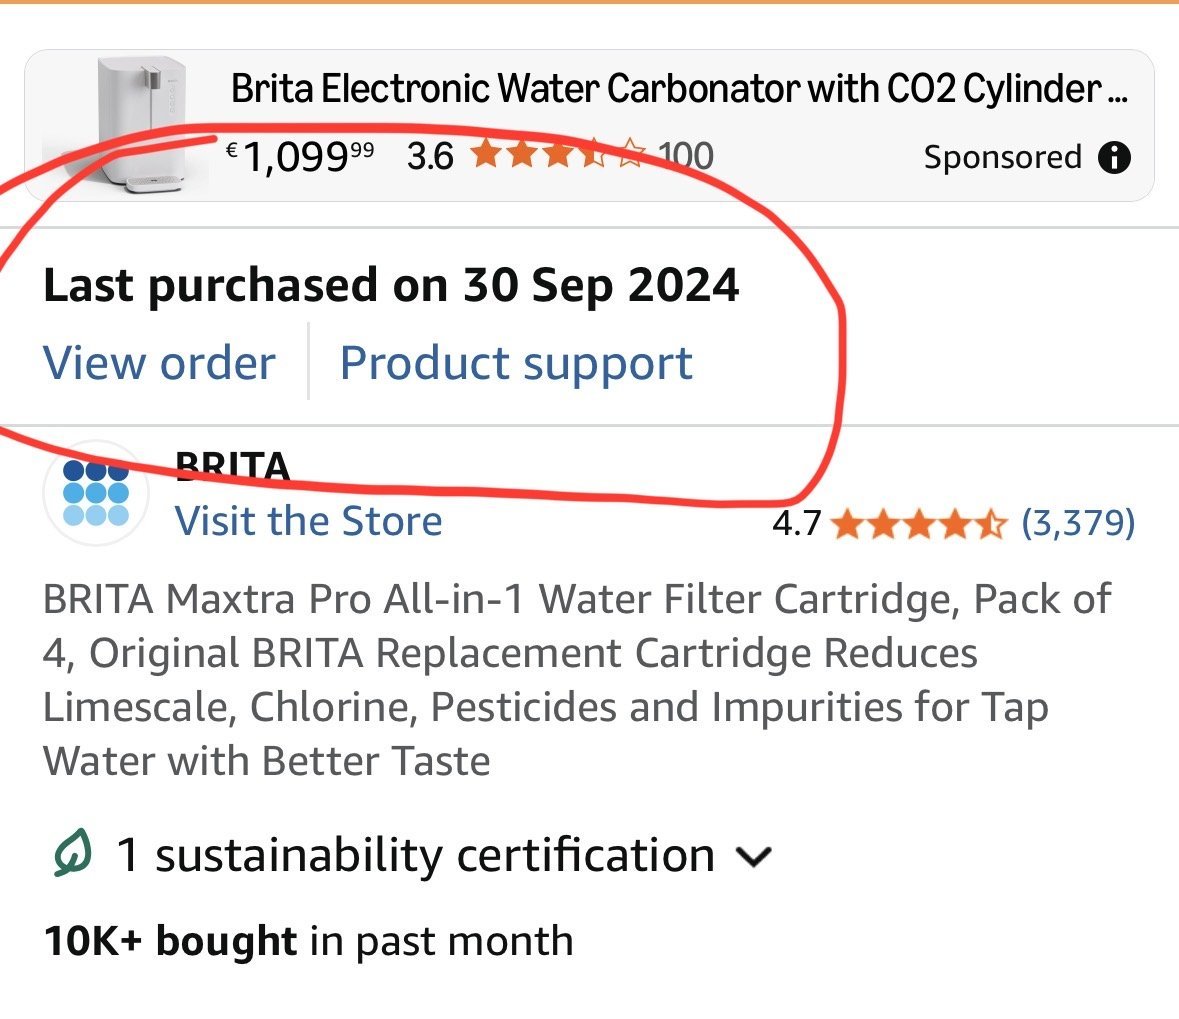The image size is (1179, 1019).
Task: Tap the BRITA brand logo icon
Action: 96,493
